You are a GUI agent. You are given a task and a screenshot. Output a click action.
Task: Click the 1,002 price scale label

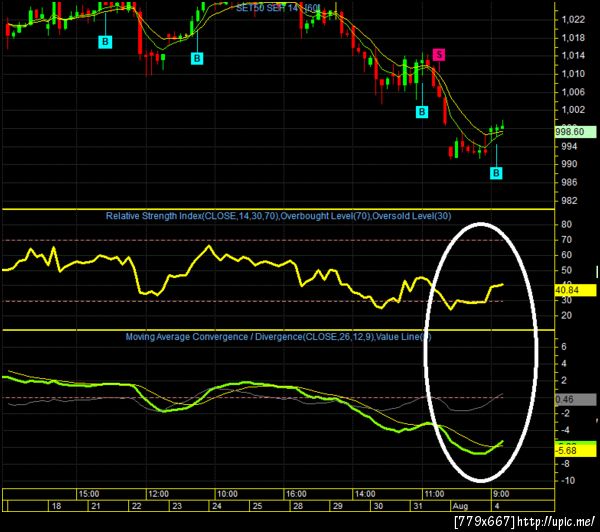tap(573, 110)
